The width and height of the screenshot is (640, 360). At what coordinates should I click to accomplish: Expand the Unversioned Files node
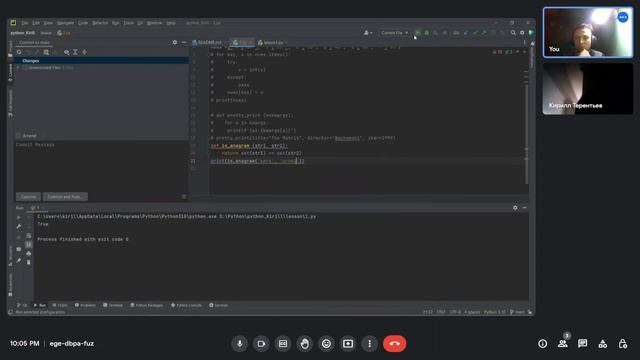[18, 68]
